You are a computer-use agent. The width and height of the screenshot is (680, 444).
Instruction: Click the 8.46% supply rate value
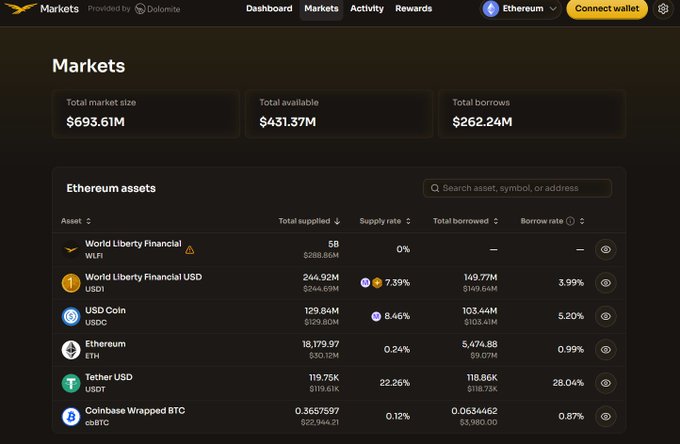[397, 316]
